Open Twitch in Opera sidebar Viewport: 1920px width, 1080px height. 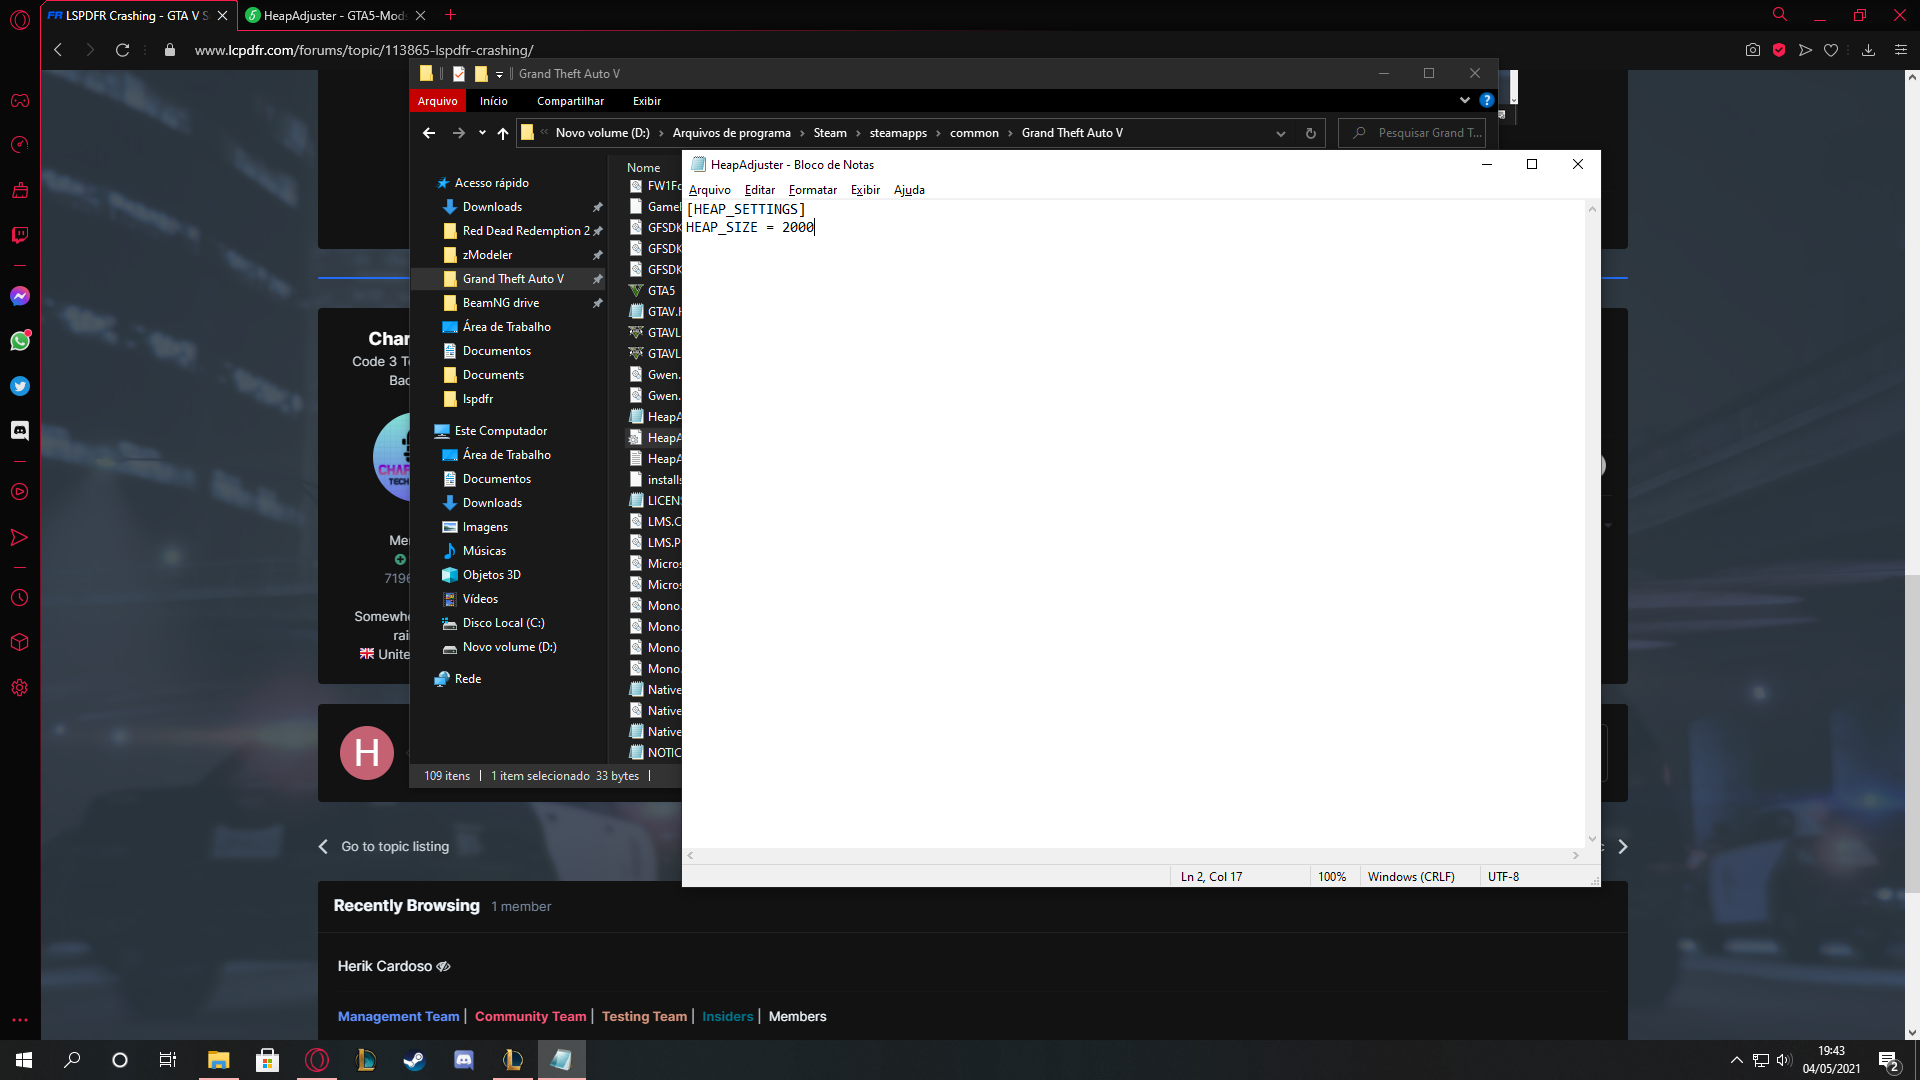[20, 235]
